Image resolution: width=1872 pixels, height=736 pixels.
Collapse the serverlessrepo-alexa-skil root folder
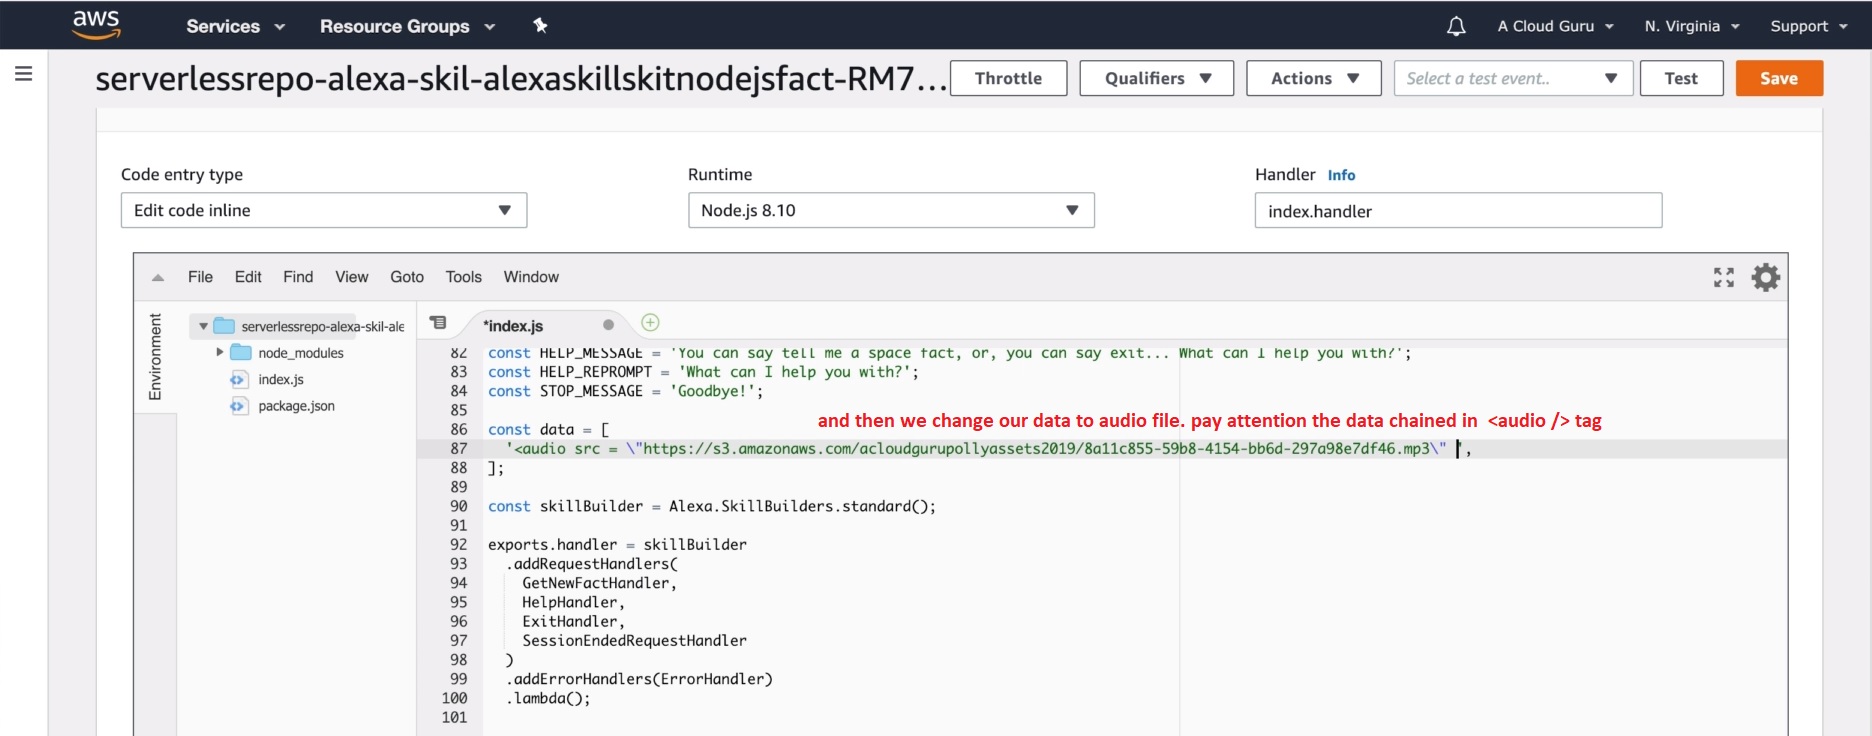coord(203,326)
